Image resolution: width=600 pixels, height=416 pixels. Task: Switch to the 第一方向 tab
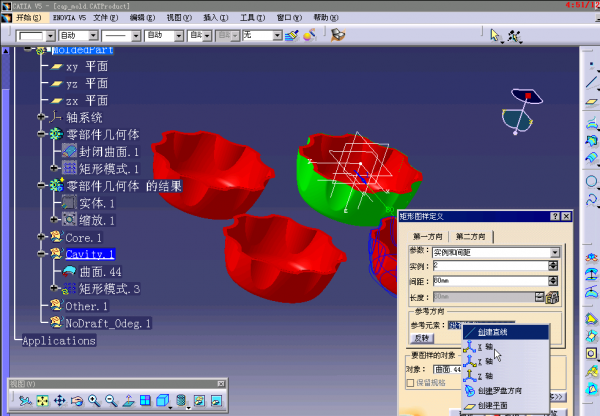click(x=427, y=237)
